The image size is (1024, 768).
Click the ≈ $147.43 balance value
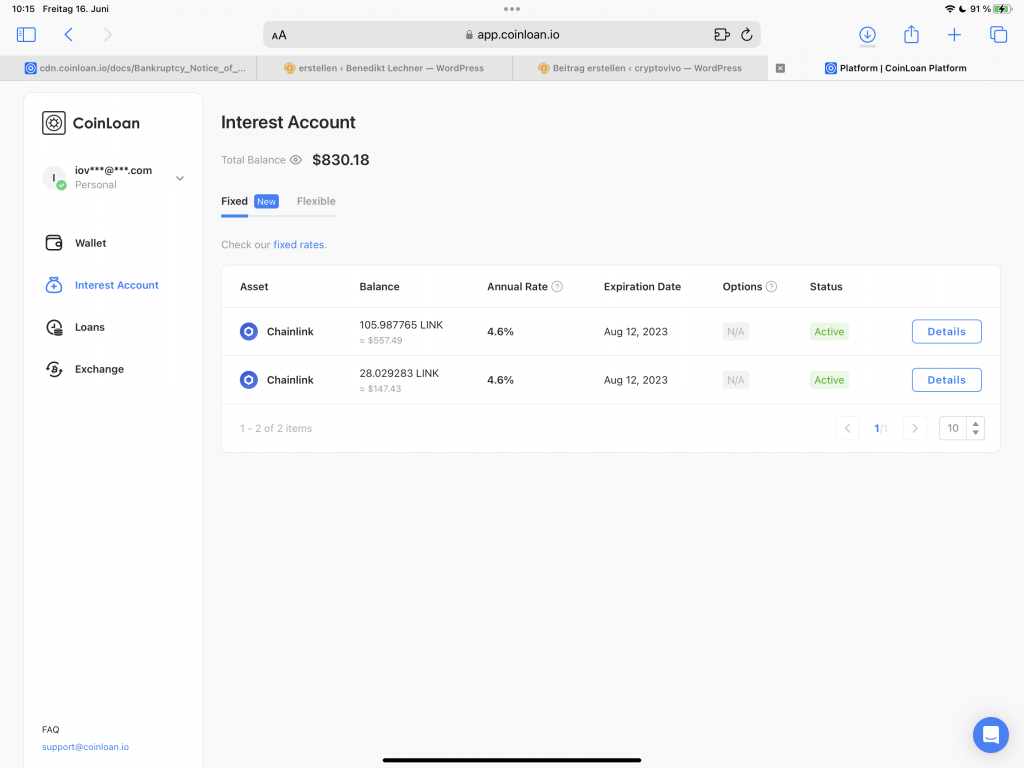(x=380, y=389)
